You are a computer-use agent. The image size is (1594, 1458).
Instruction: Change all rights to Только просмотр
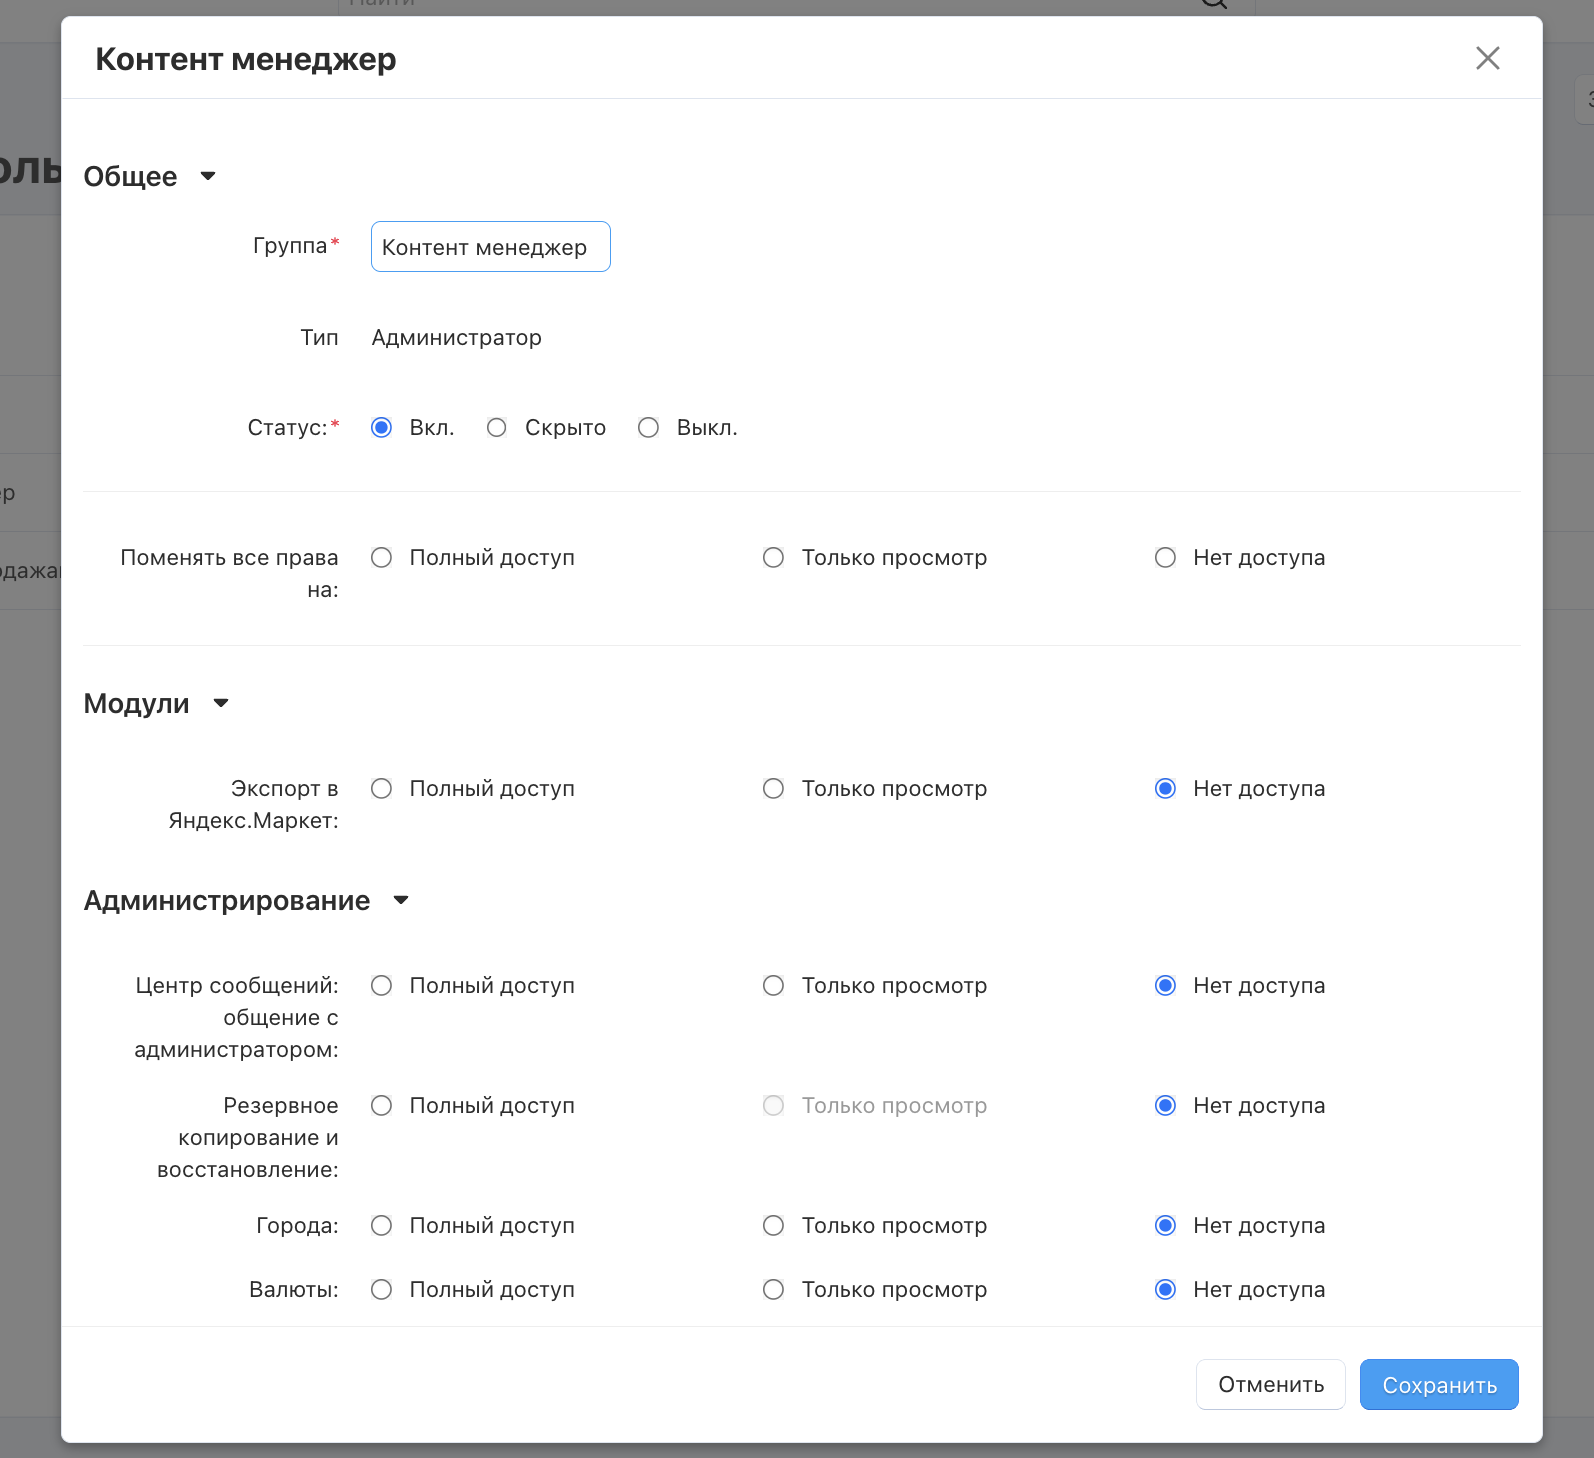(x=774, y=558)
